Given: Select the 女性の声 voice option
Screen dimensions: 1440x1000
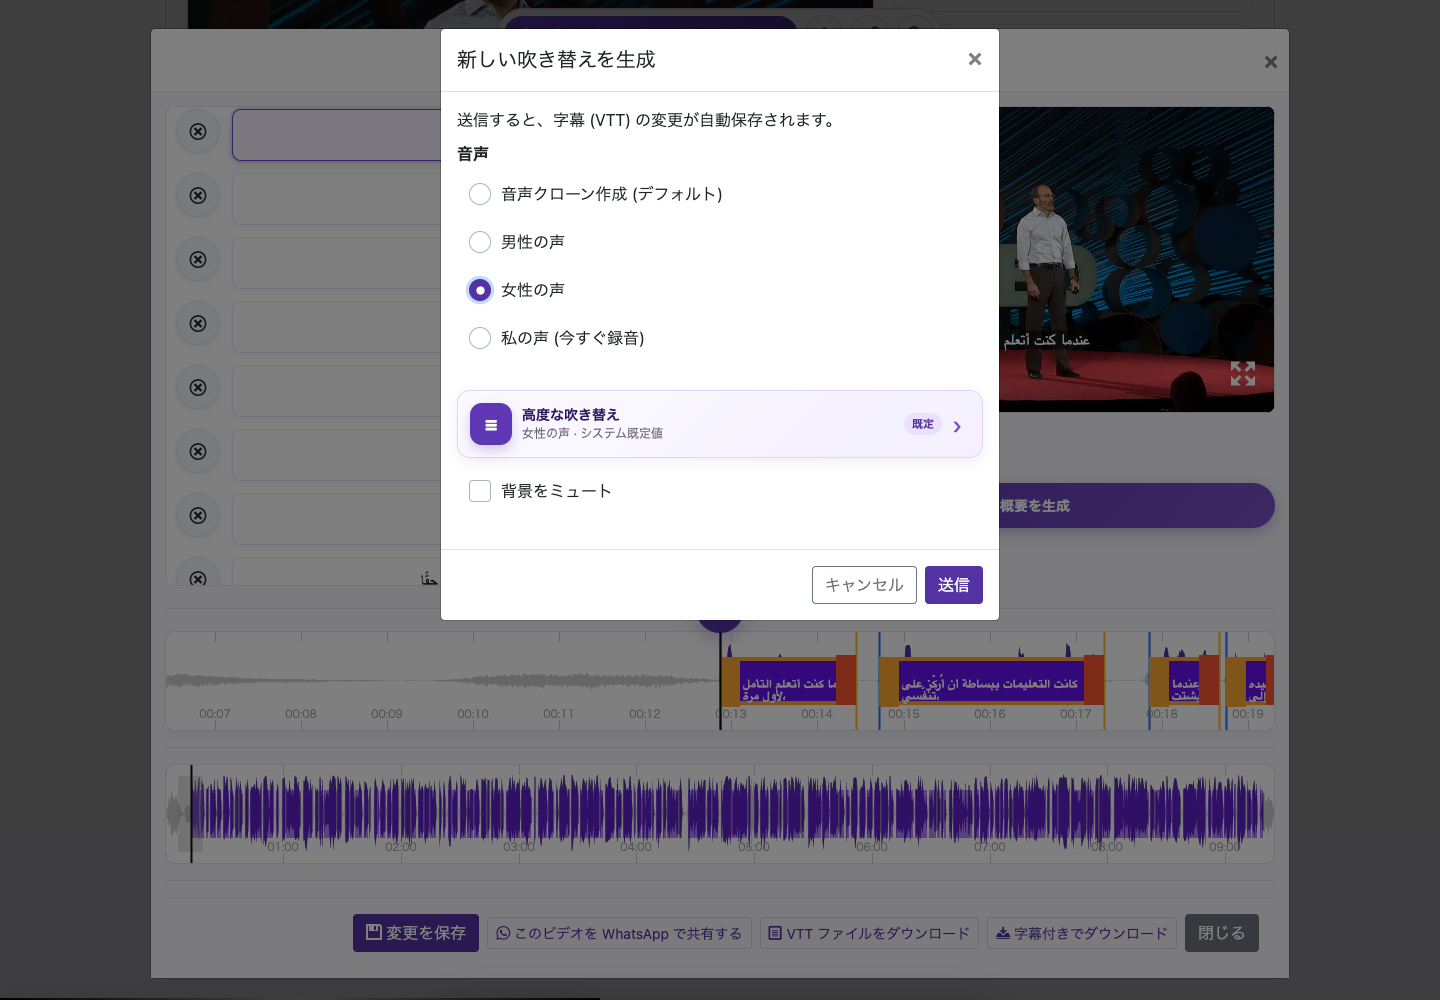Looking at the screenshot, I should coord(480,290).
